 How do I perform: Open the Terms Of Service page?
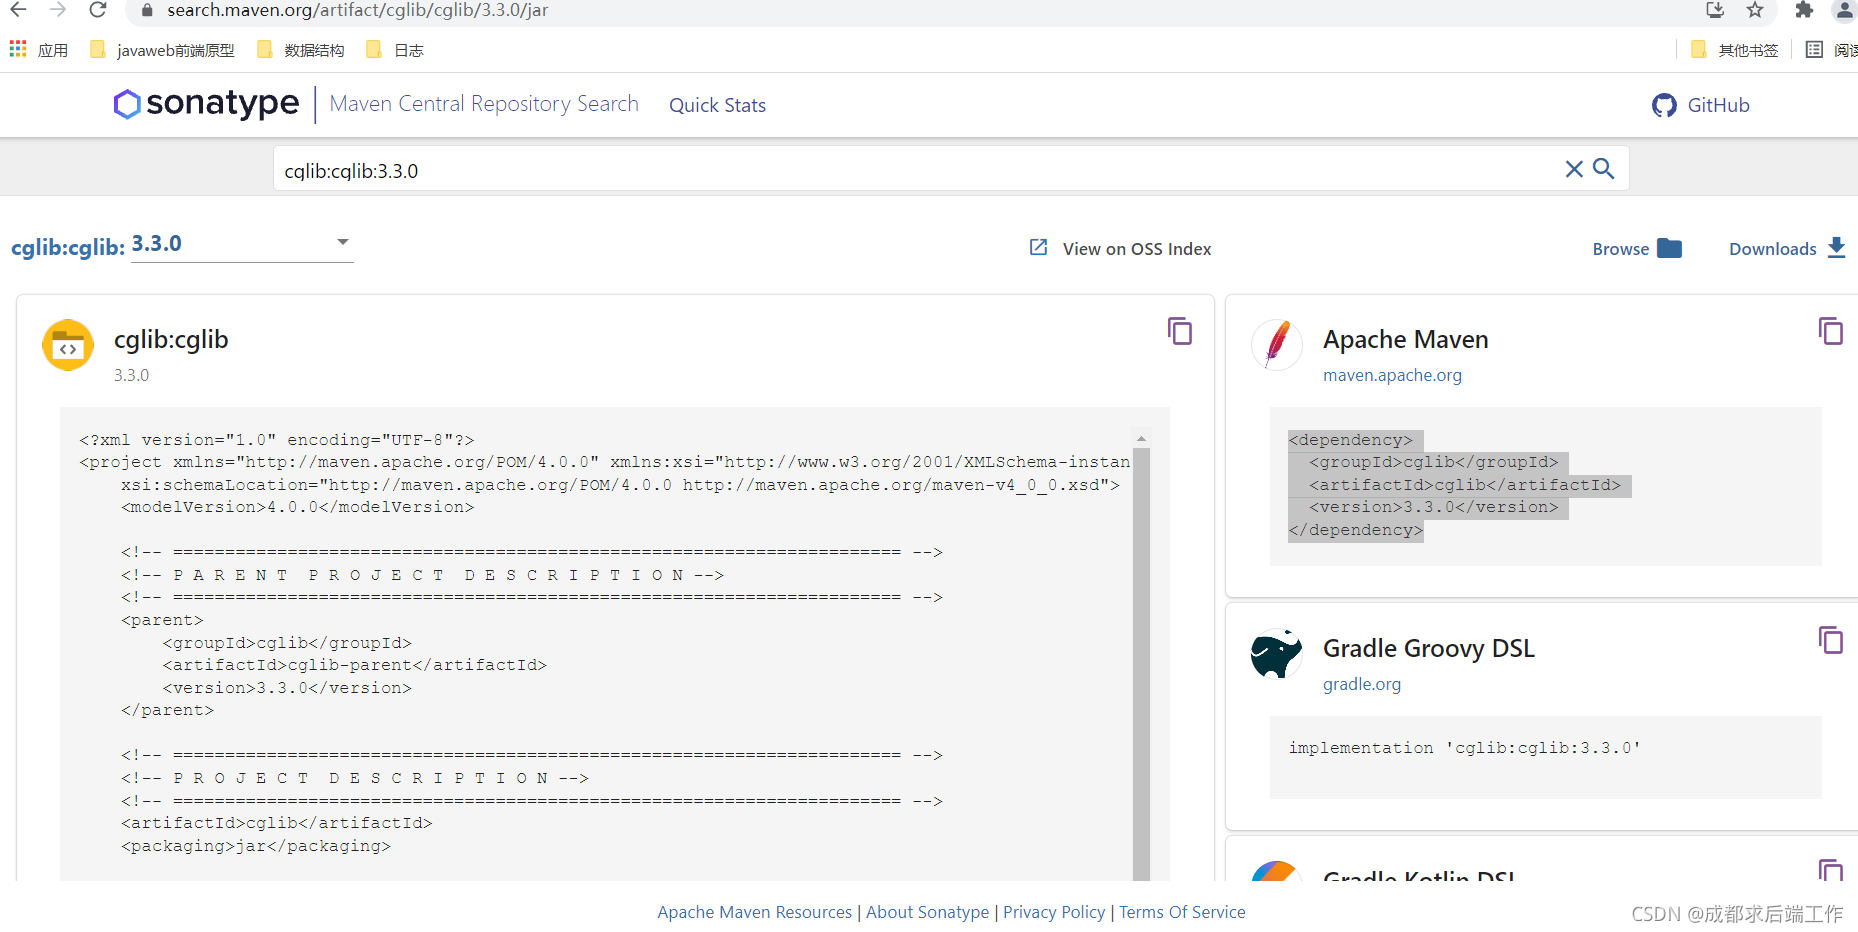coord(1182,911)
